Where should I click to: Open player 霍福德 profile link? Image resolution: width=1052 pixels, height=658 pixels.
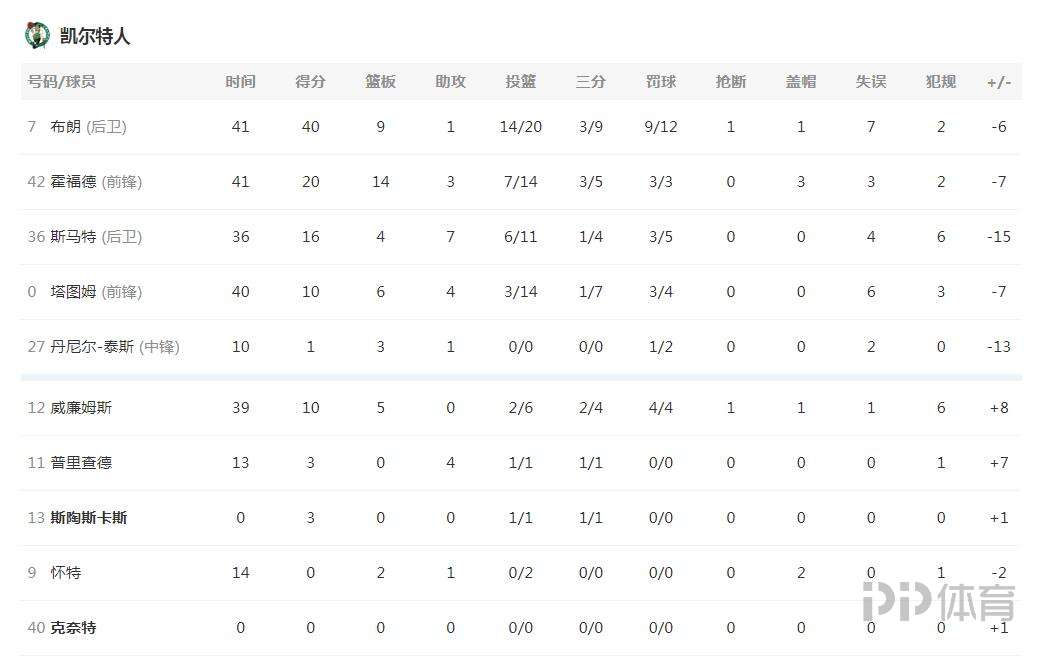click(73, 182)
